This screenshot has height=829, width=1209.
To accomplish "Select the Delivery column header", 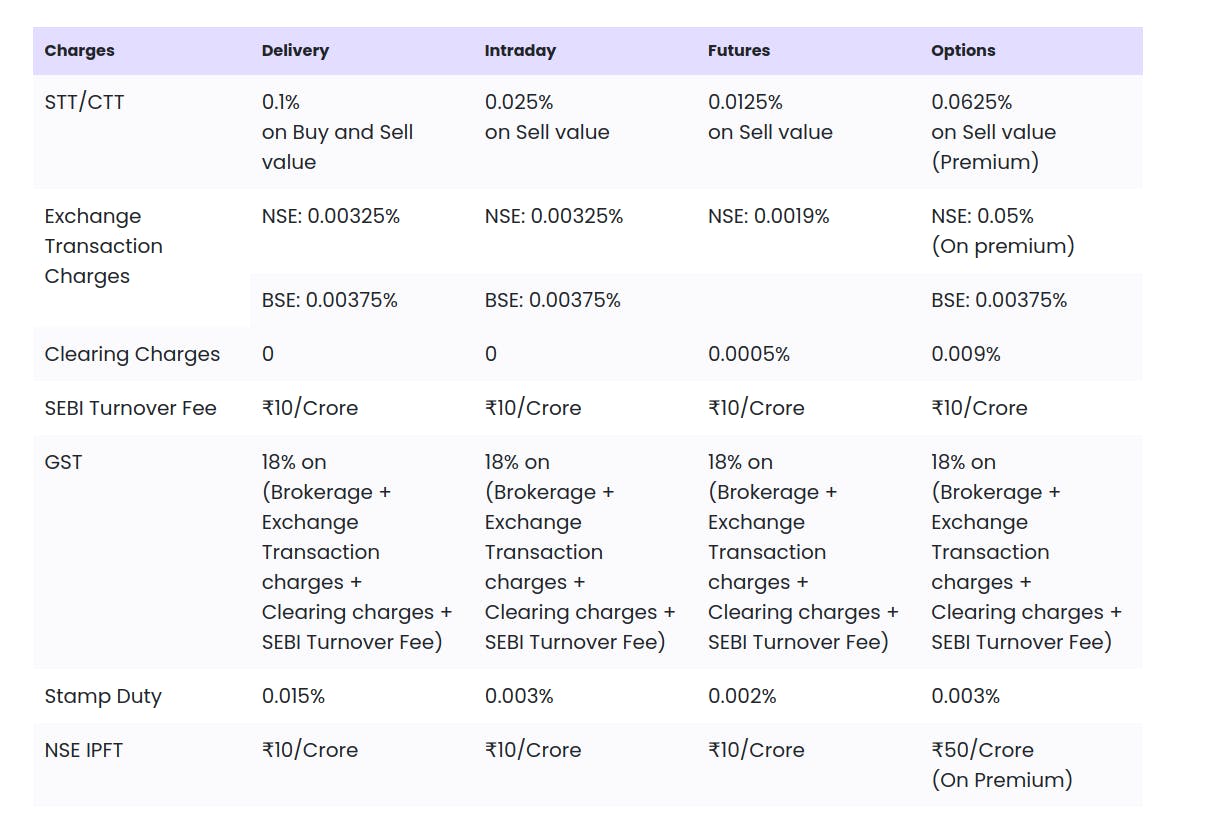I will pos(295,51).
